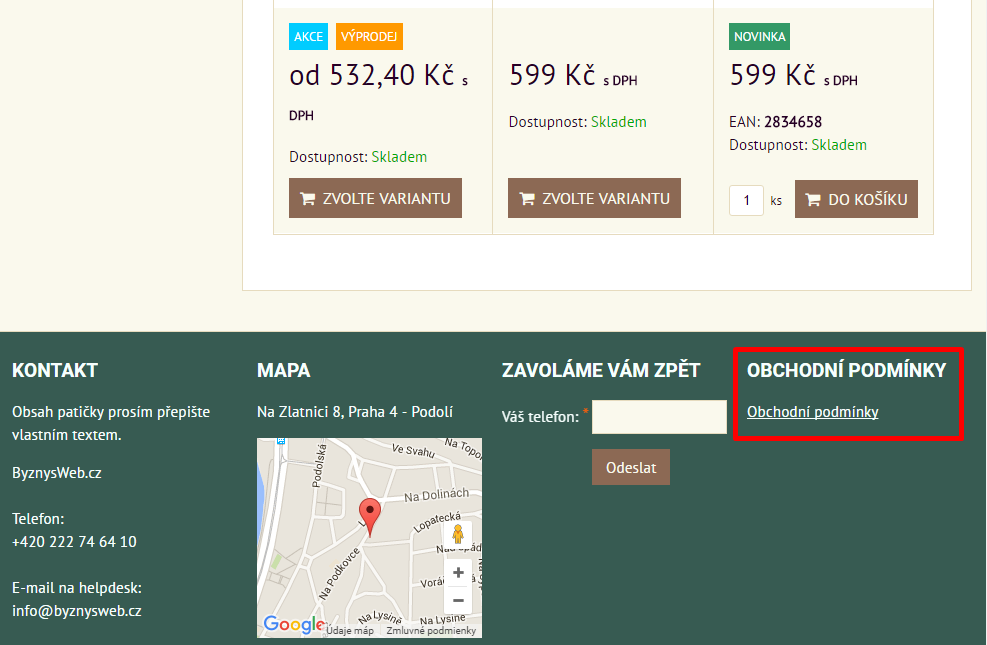987x645 pixels.
Task: Zoom out on the map
Action: pyautogui.click(x=458, y=600)
